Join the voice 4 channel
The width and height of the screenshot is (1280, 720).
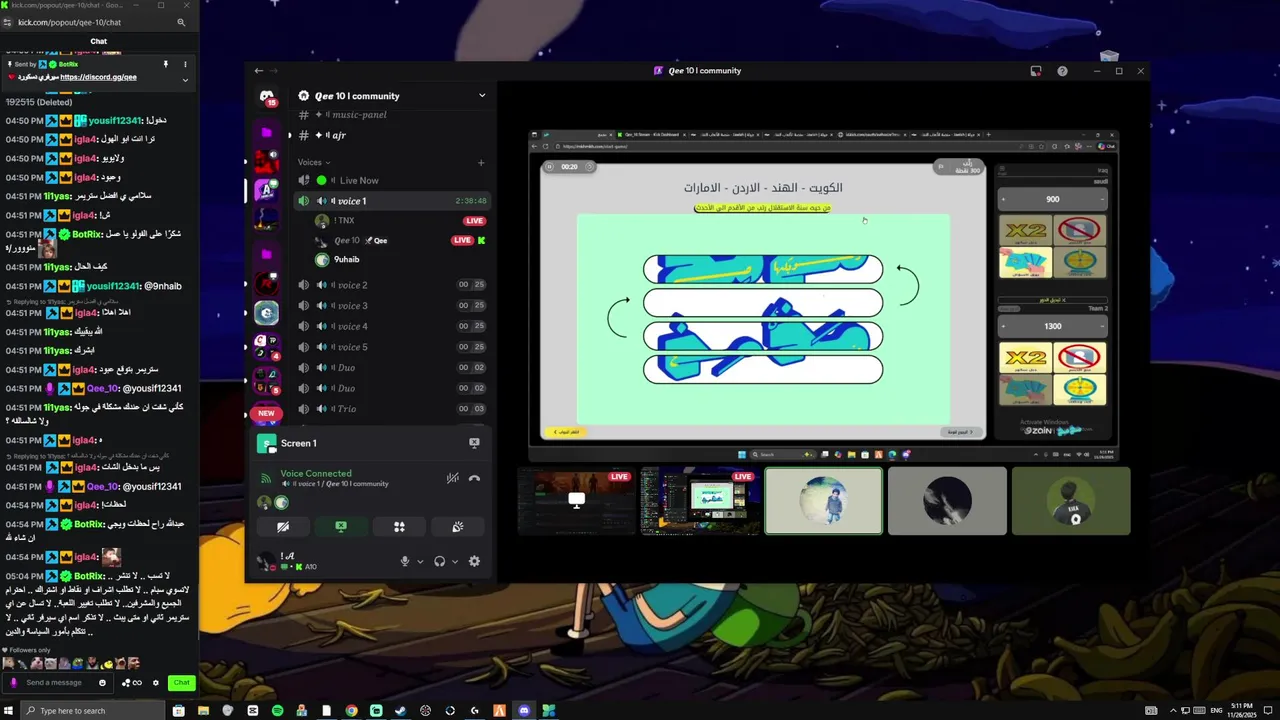[392, 326]
